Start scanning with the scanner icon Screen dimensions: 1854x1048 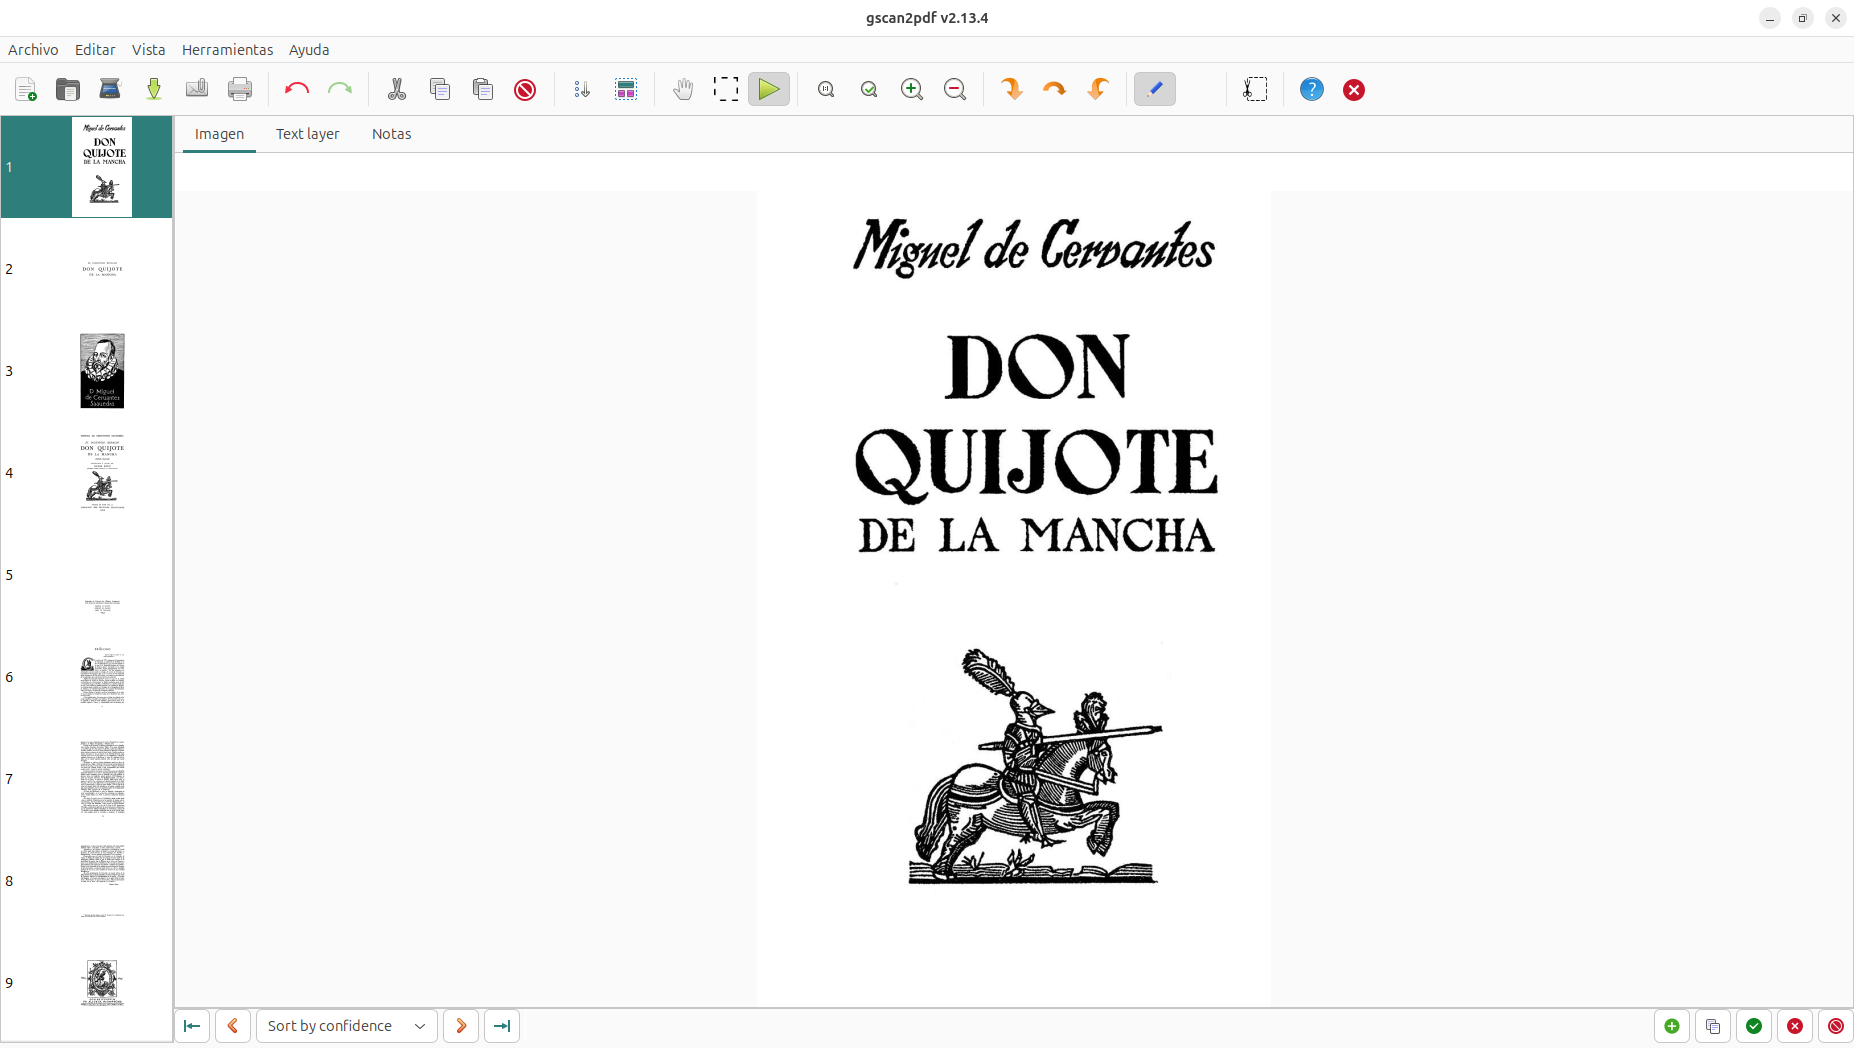[110, 90]
